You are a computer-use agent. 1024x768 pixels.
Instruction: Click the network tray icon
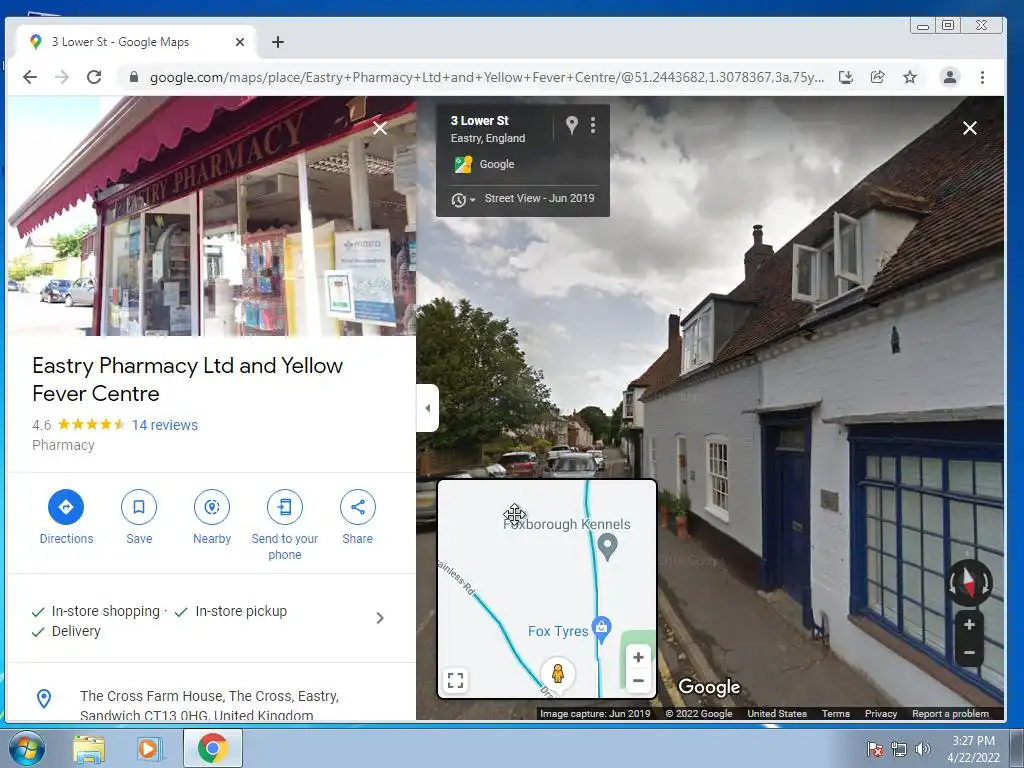click(899, 749)
